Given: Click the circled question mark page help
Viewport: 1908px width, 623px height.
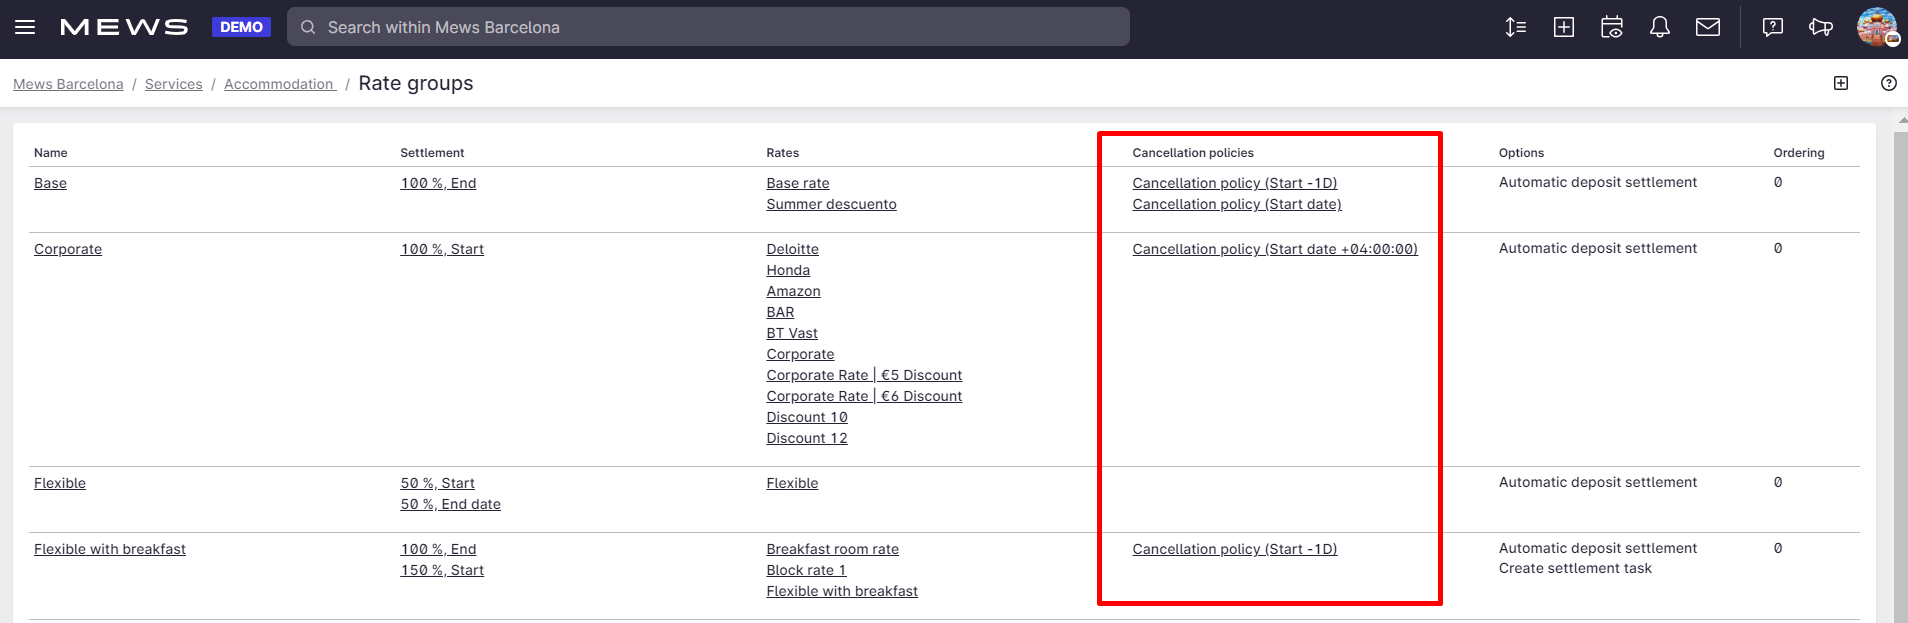Looking at the screenshot, I should tap(1888, 83).
